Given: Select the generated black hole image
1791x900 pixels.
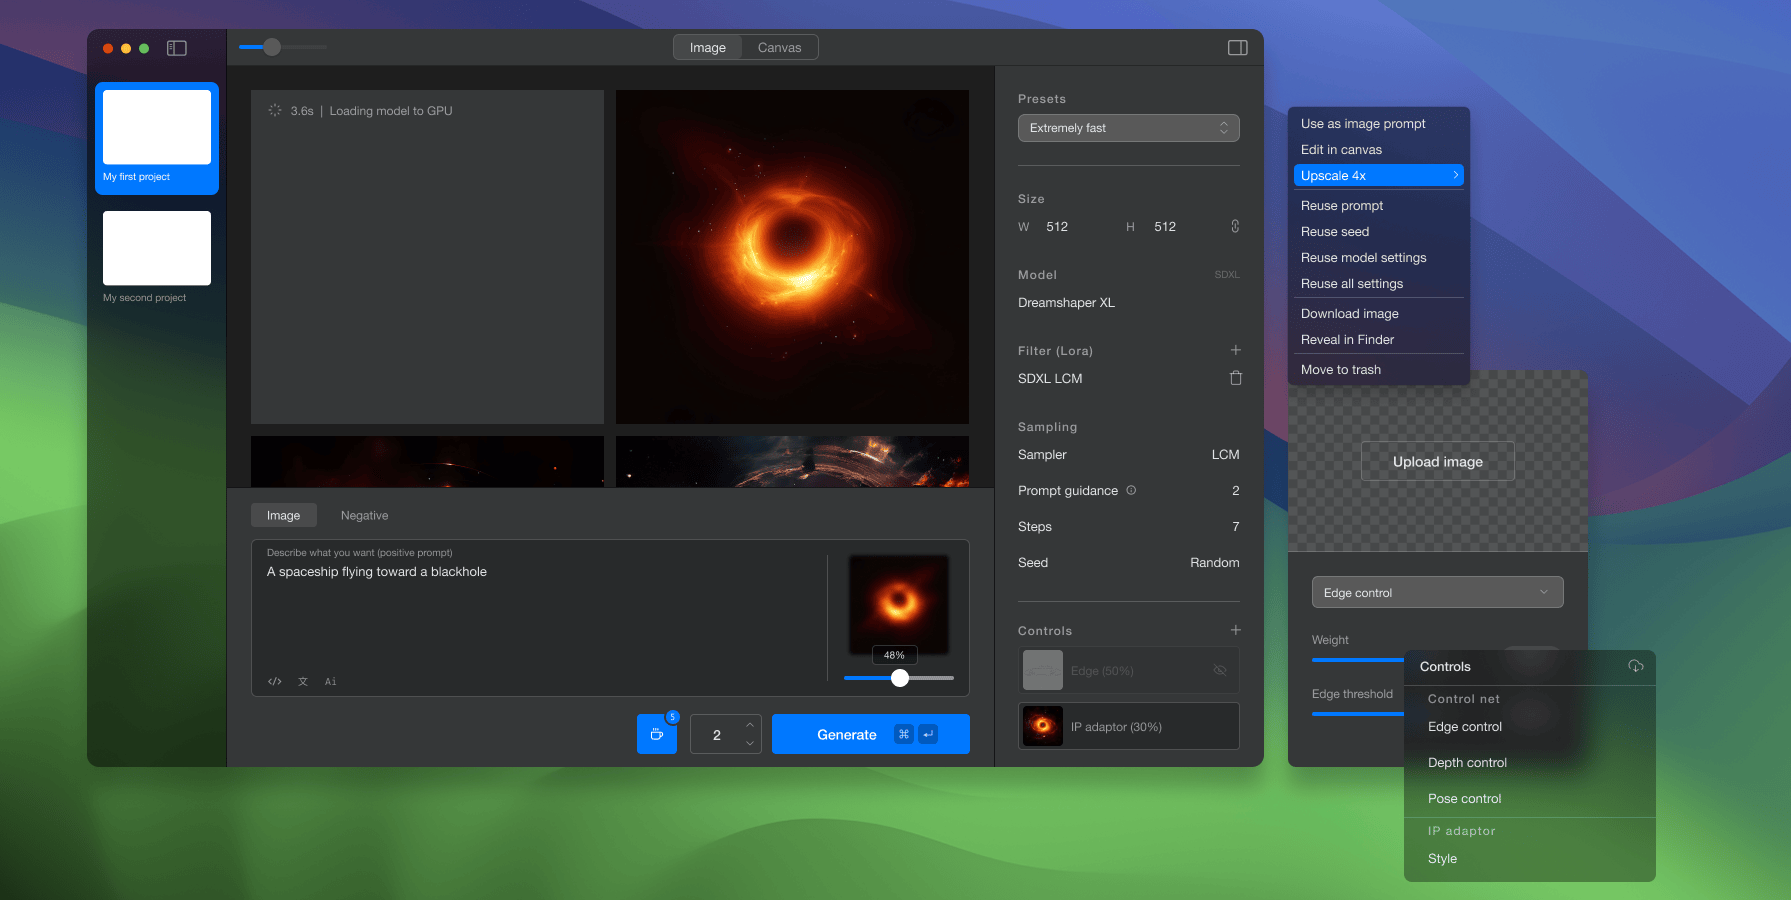Looking at the screenshot, I should coord(792,257).
